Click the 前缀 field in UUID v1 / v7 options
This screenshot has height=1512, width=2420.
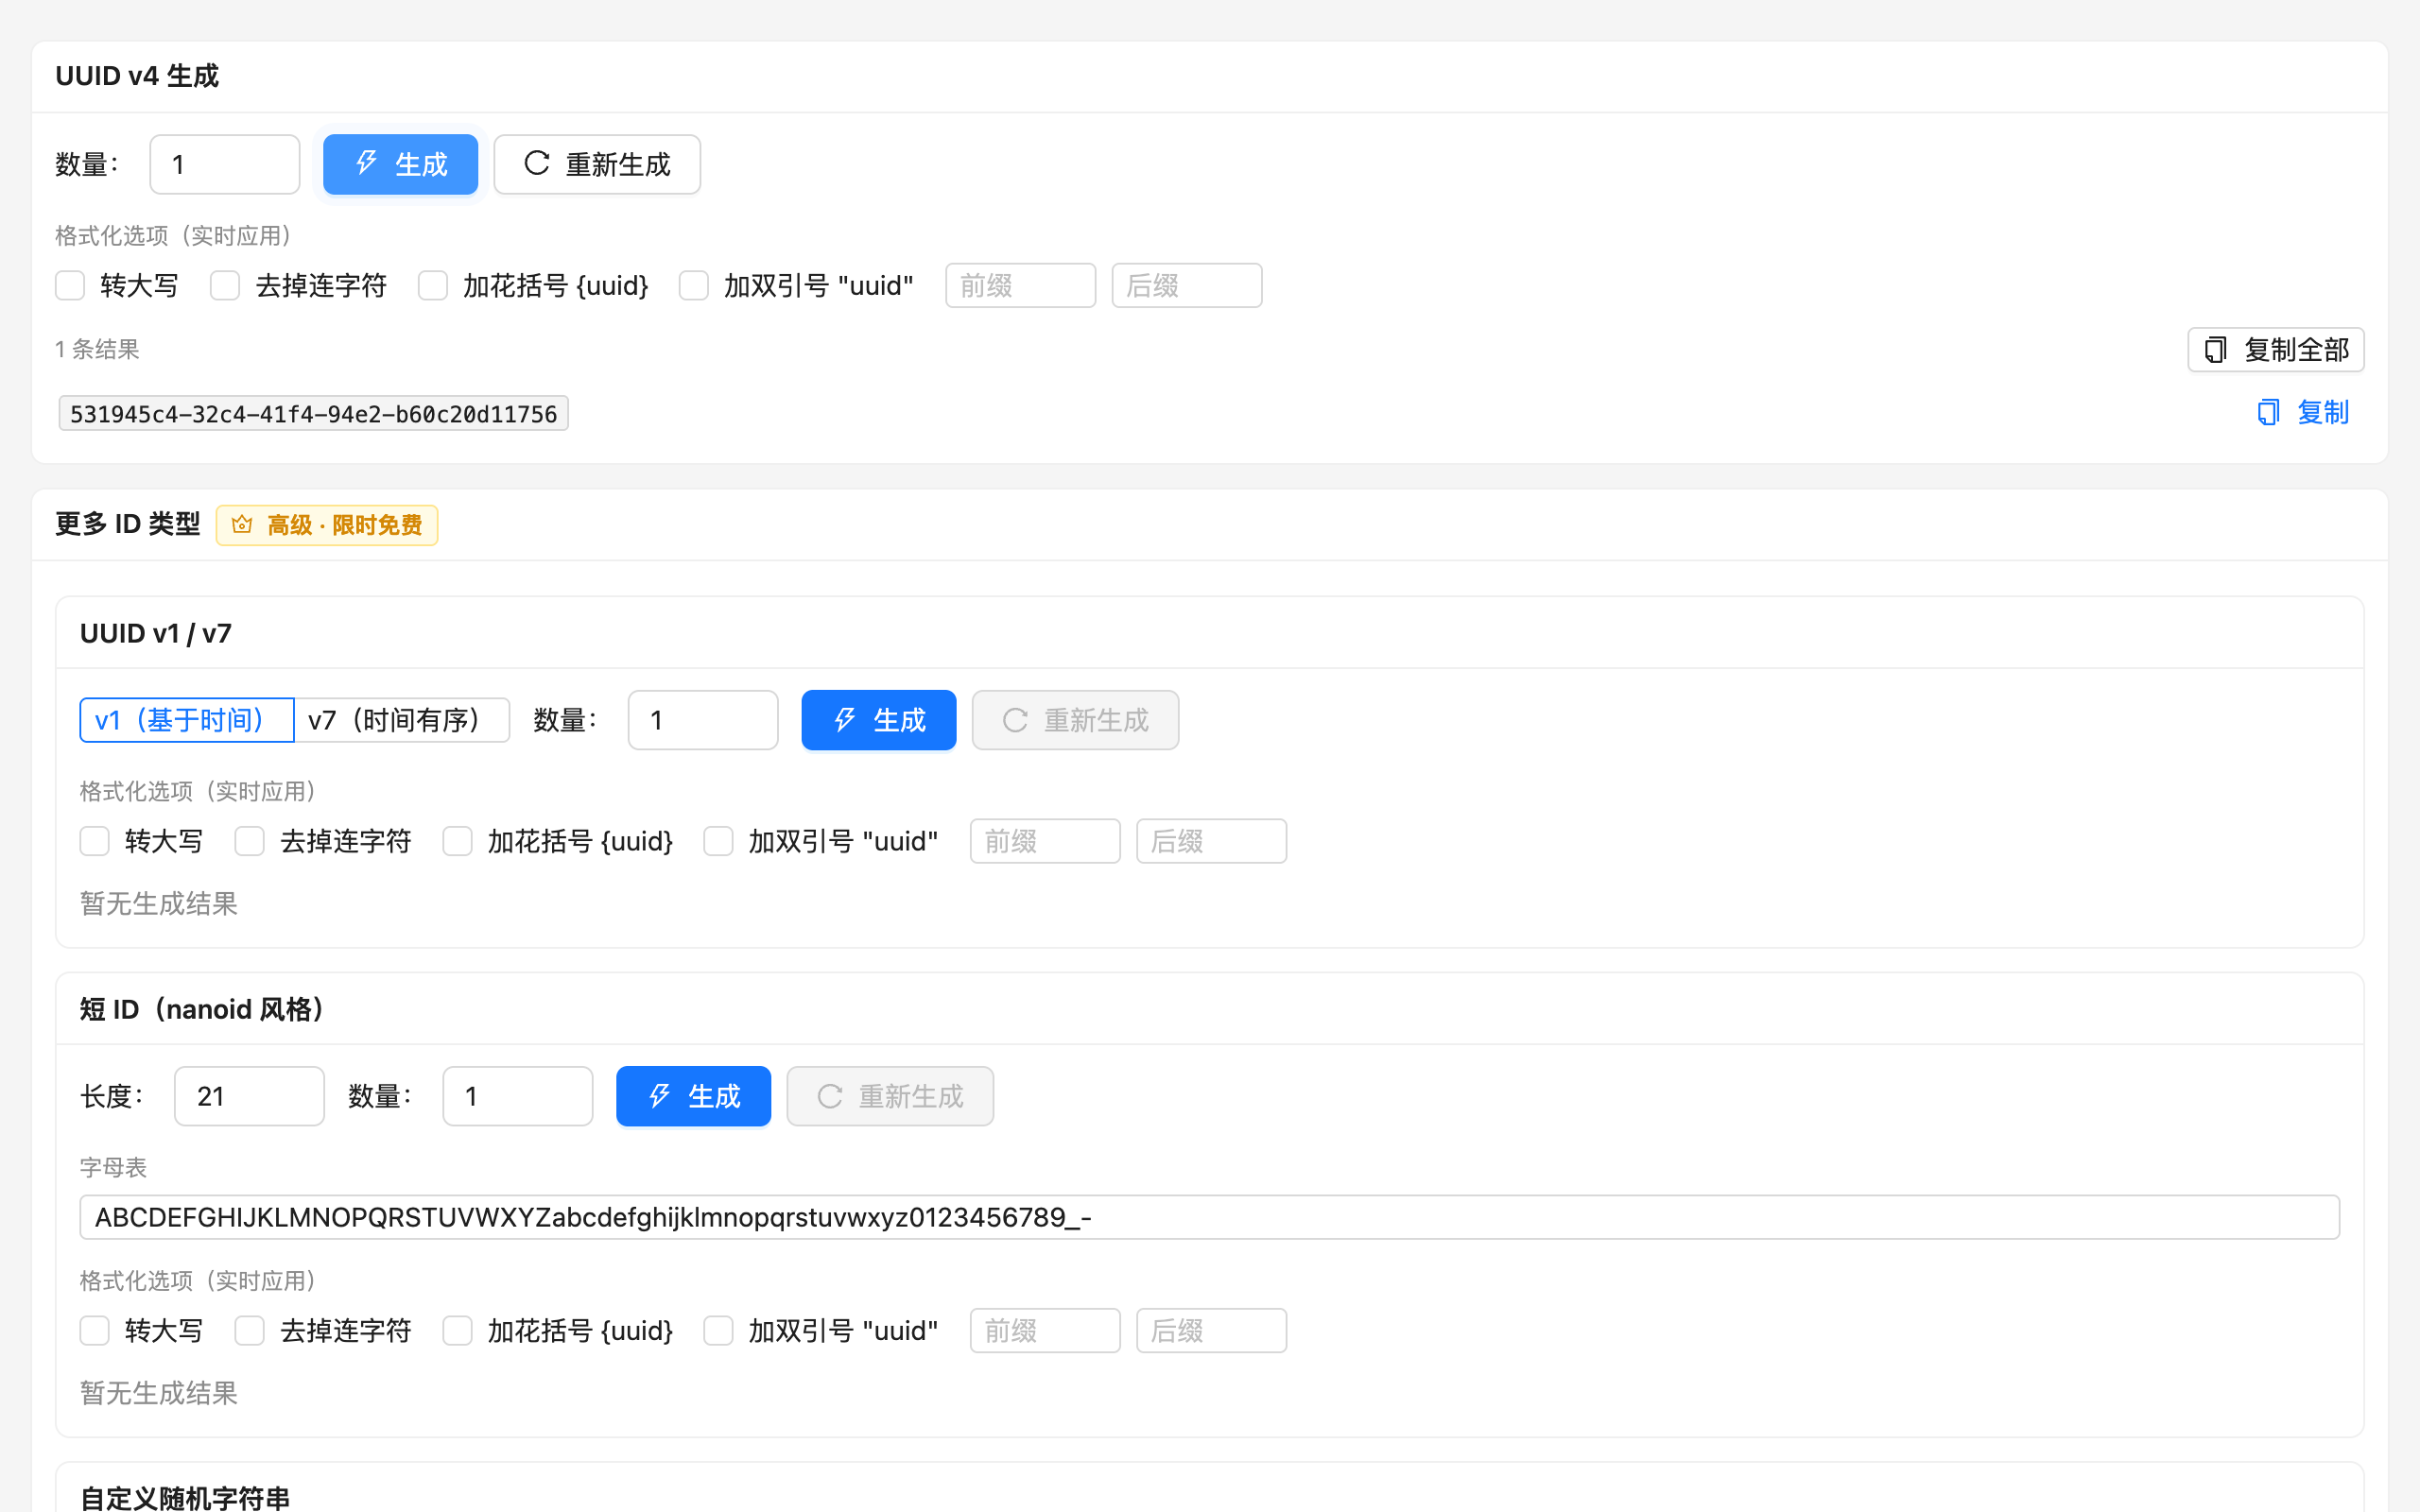[x=1045, y=841]
